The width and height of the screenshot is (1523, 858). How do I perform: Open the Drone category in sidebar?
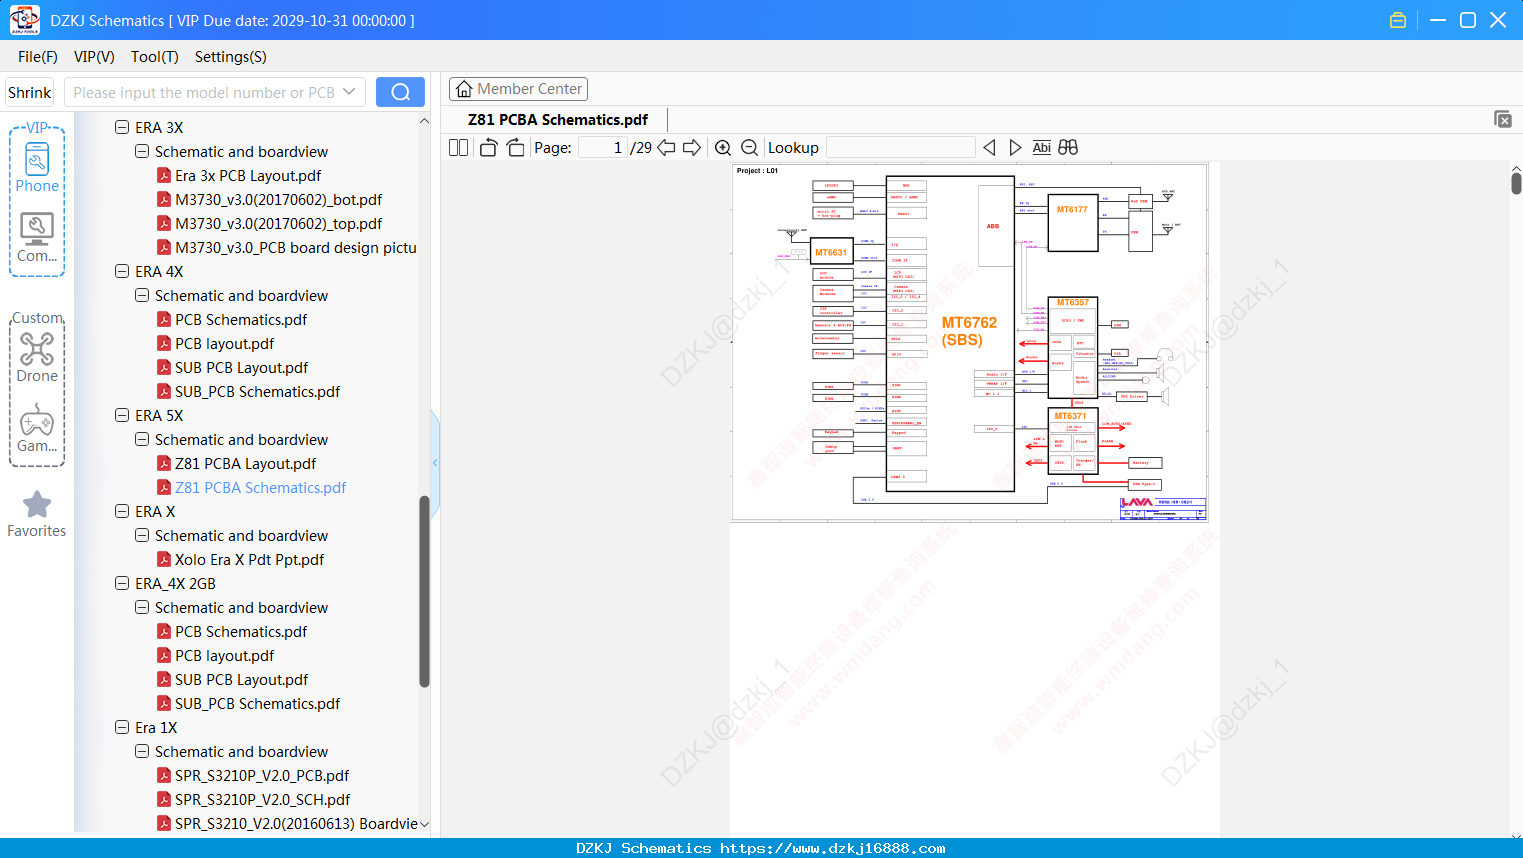[37, 357]
